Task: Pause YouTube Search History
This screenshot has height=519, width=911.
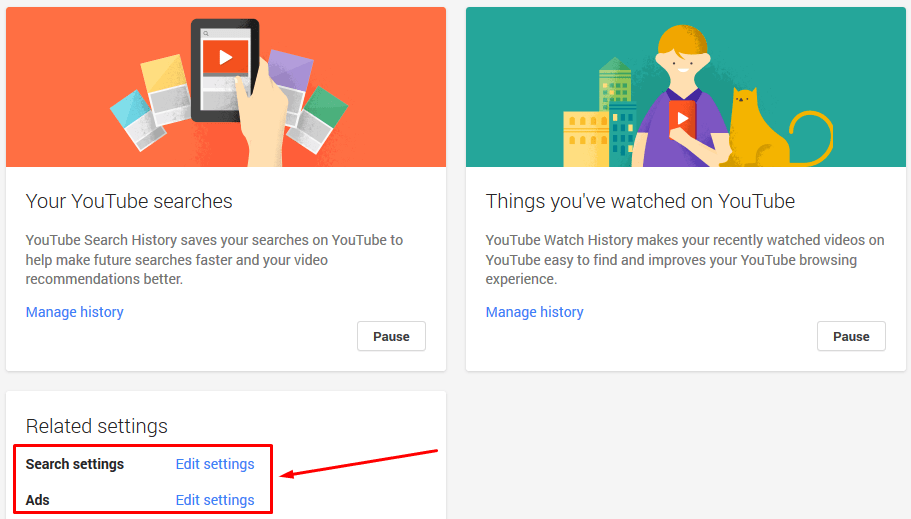Action: (x=391, y=337)
